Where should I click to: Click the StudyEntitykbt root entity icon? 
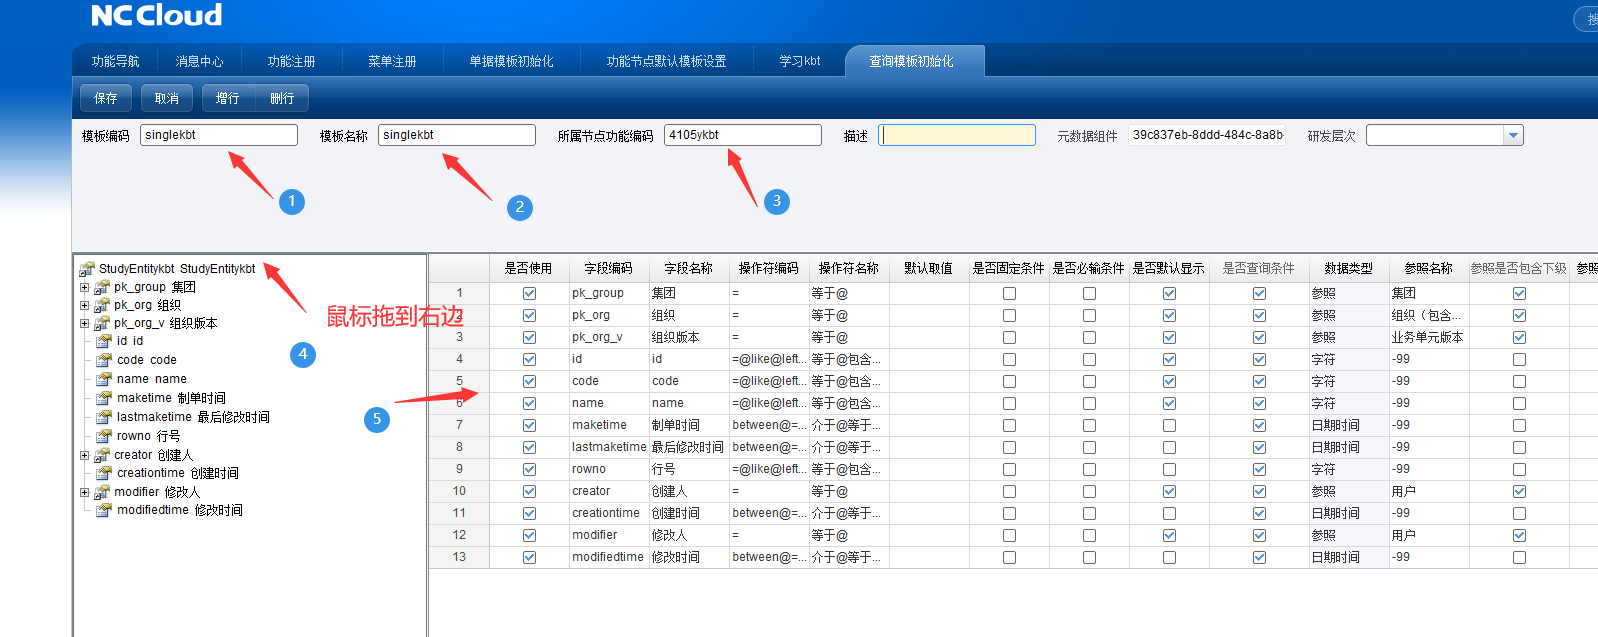coord(87,269)
